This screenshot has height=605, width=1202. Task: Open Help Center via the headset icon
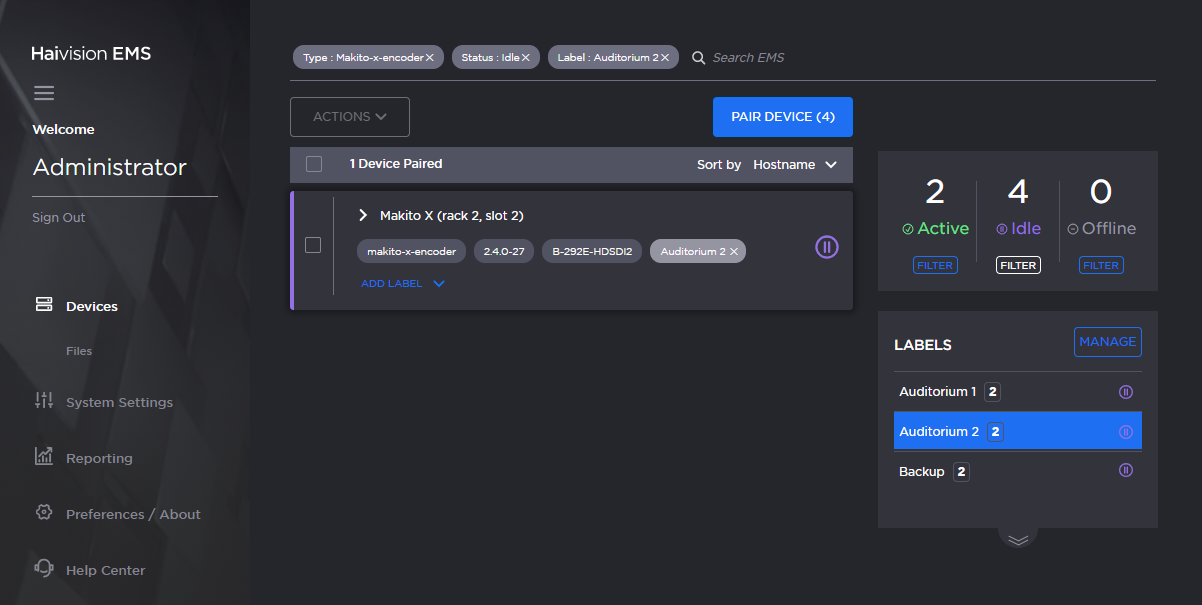coord(44,569)
